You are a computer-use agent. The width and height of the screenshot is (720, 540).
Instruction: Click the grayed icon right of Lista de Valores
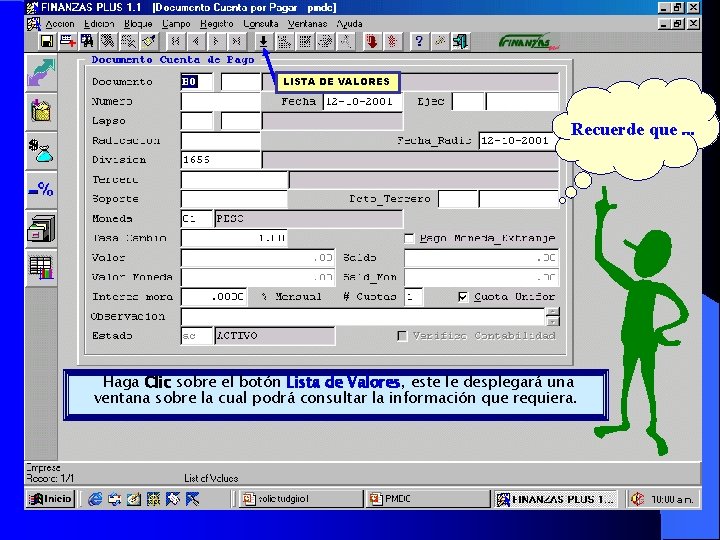[x=284, y=42]
